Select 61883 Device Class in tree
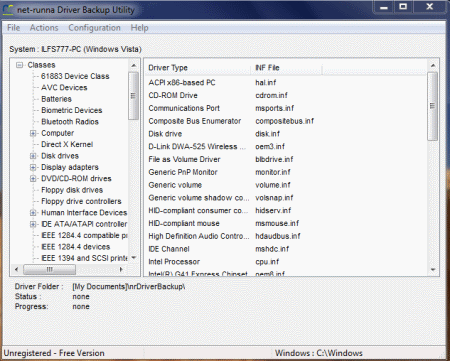Screen dimensions: 450x361 tap(75, 76)
